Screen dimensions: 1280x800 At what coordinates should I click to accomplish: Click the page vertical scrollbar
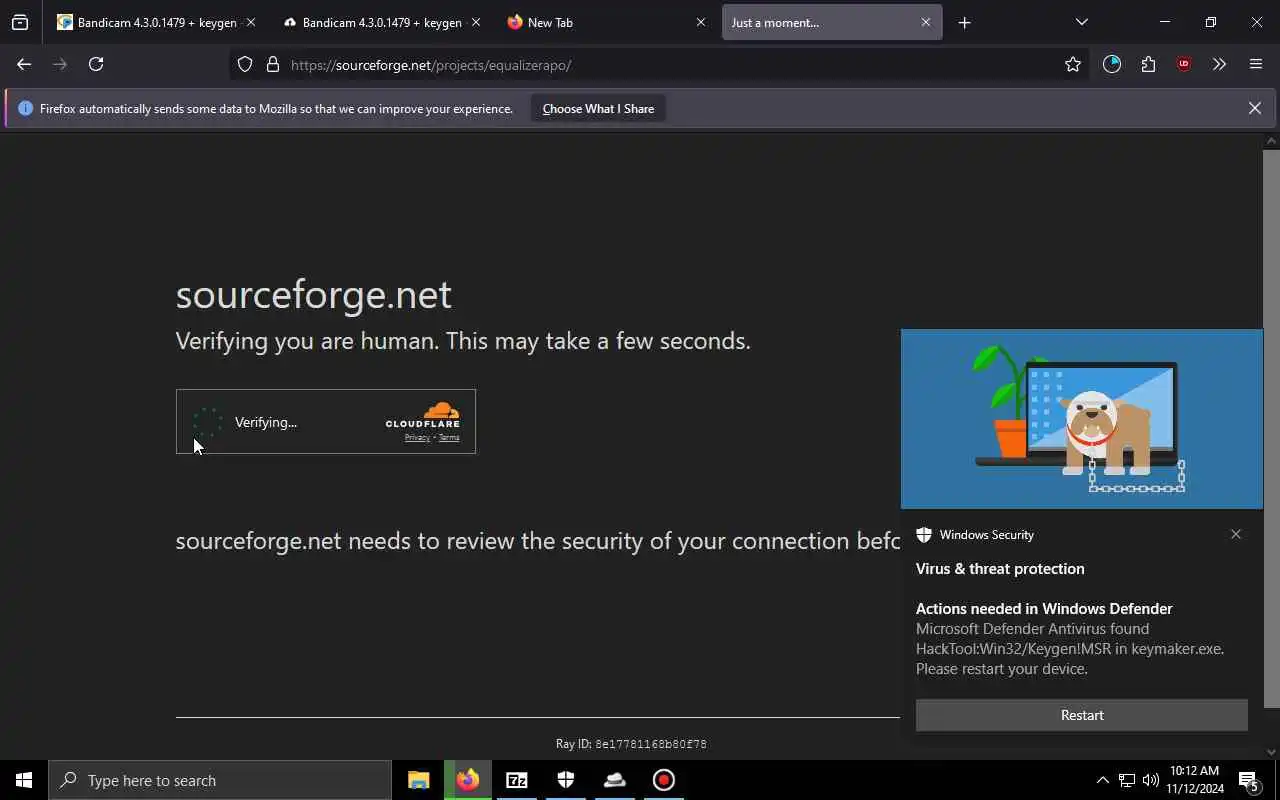click(x=1271, y=428)
